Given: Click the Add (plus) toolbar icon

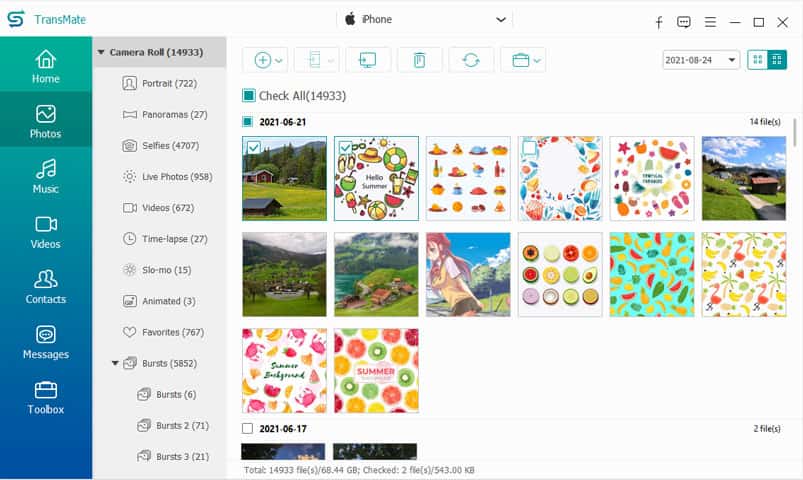Looking at the screenshot, I should [x=263, y=60].
